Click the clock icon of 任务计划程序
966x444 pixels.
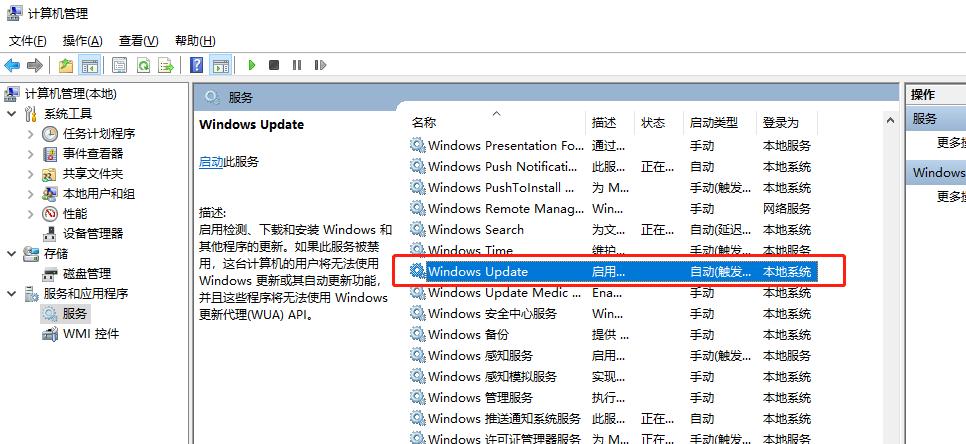50,134
